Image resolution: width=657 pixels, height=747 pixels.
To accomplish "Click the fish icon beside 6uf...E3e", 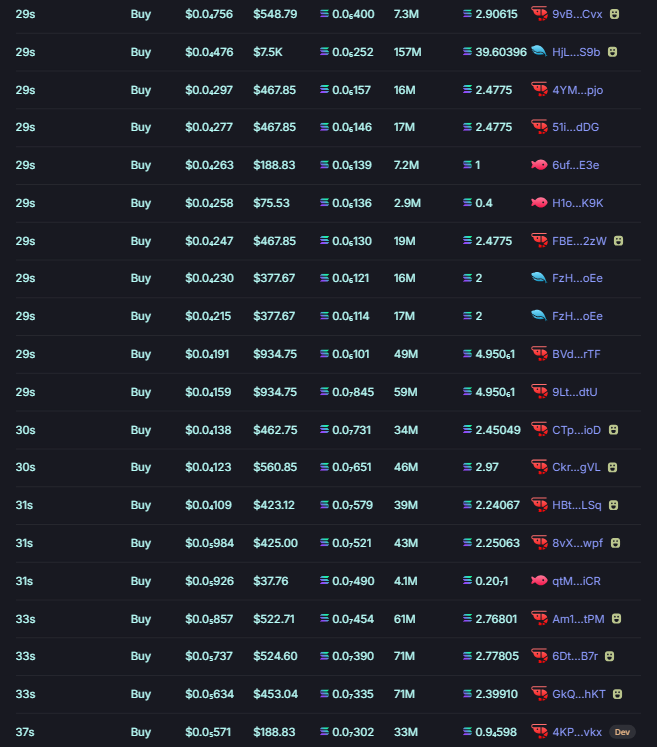I will click(x=539, y=165).
